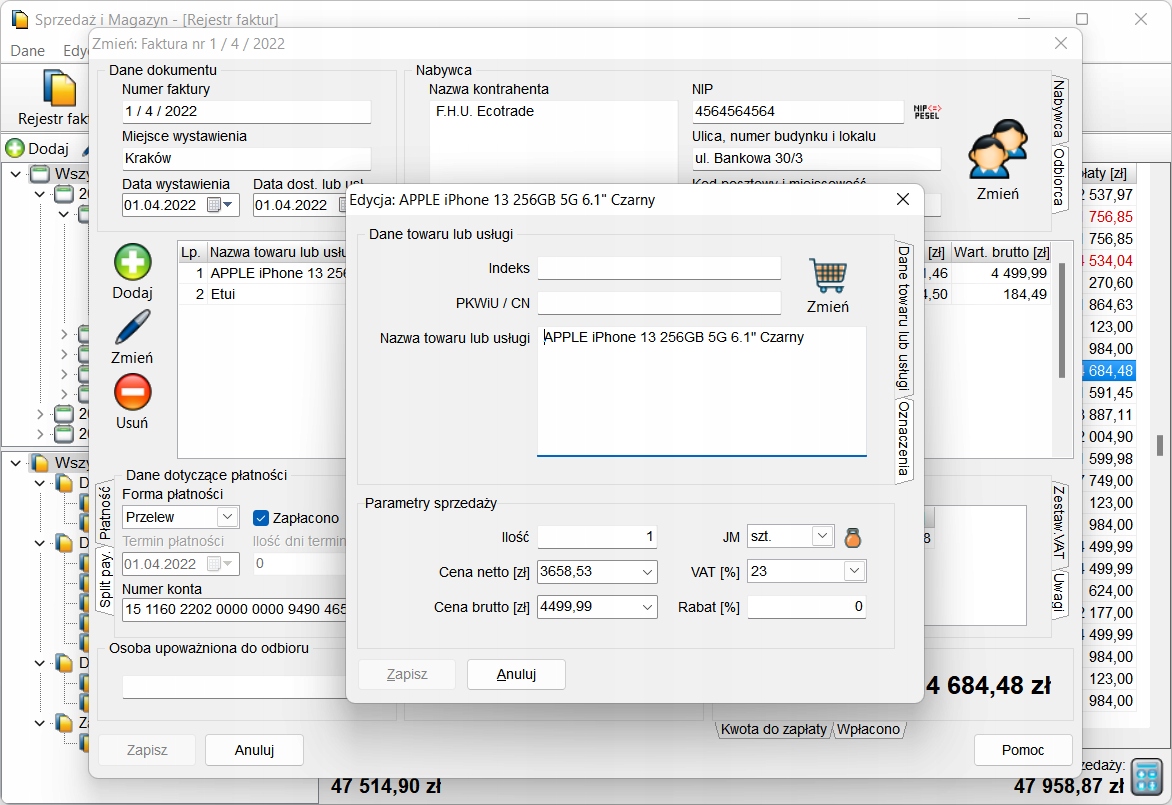Click the red Usuń remove icon
The image size is (1172, 805).
(x=132, y=392)
